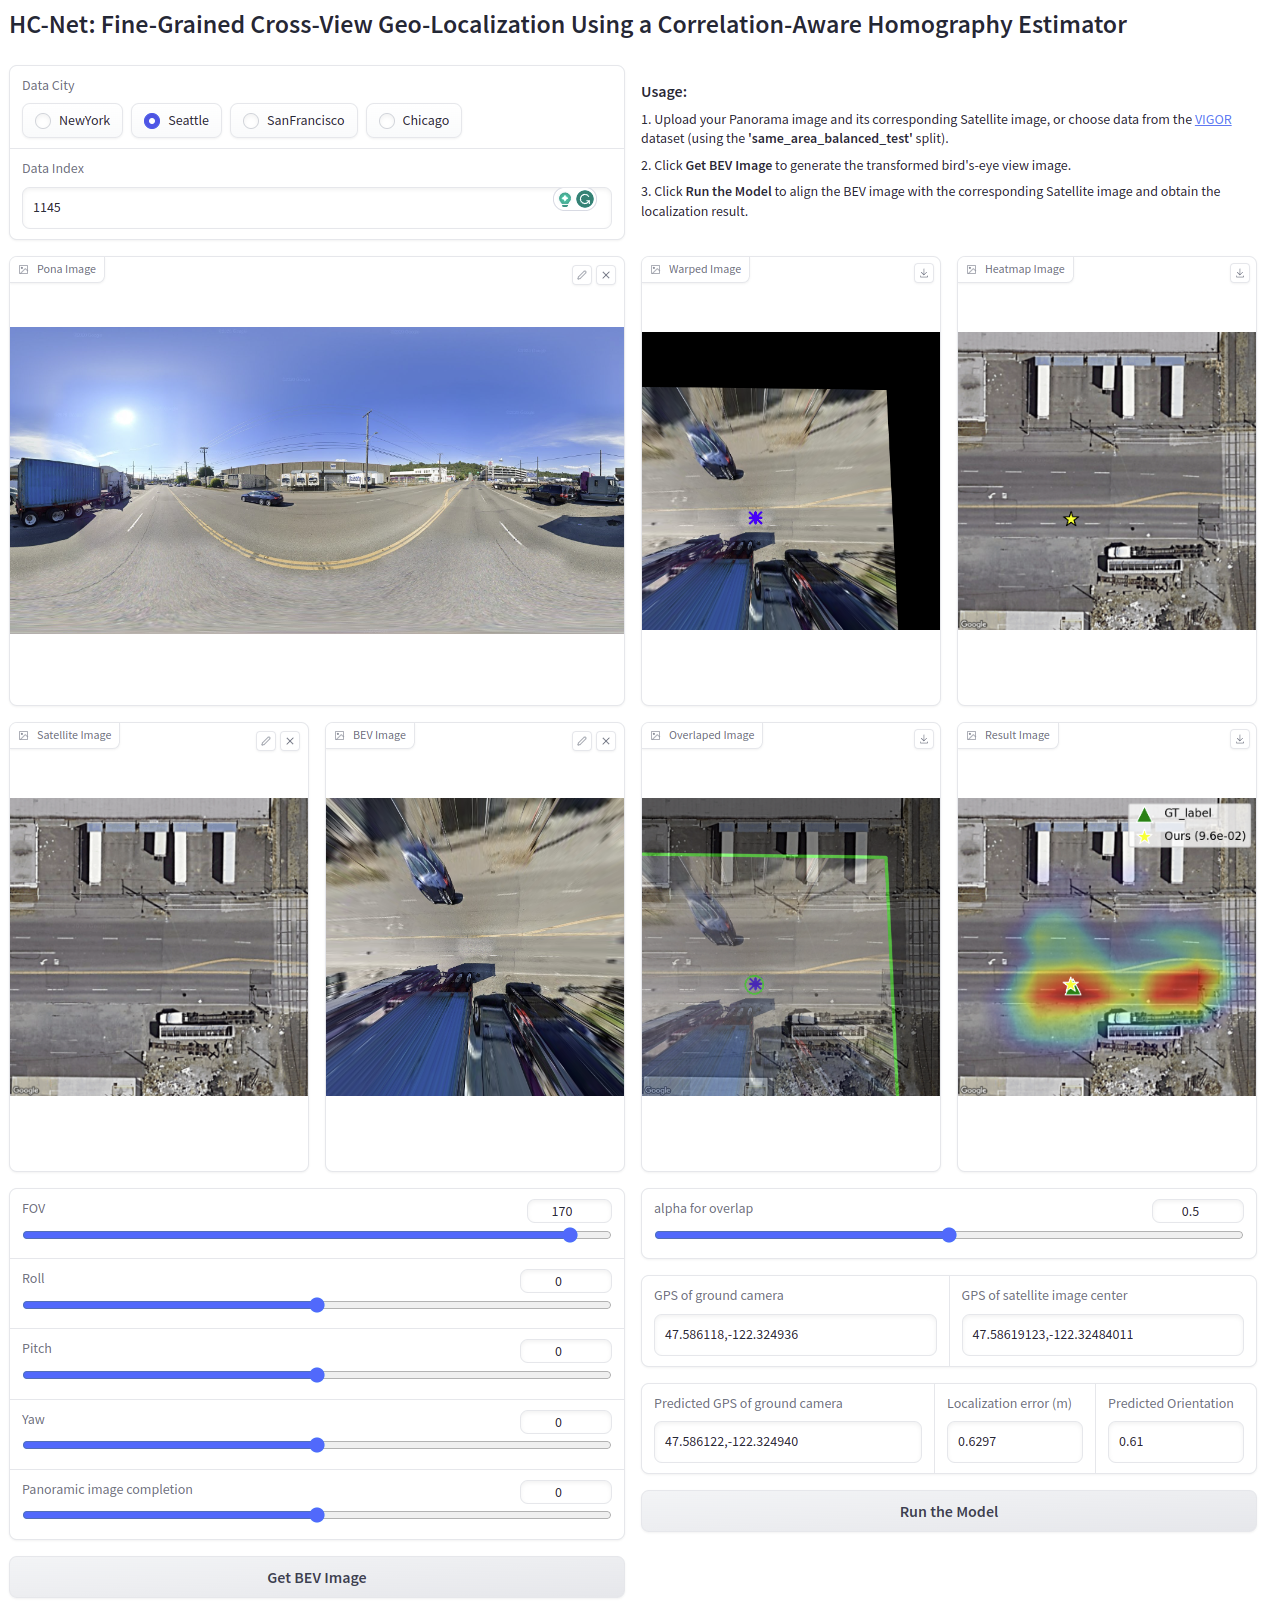Image resolution: width=1264 pixels, height=1614 pixels.
Task: Adjust the Panoramic image completion slider
Action: (x=317, y=1515)
